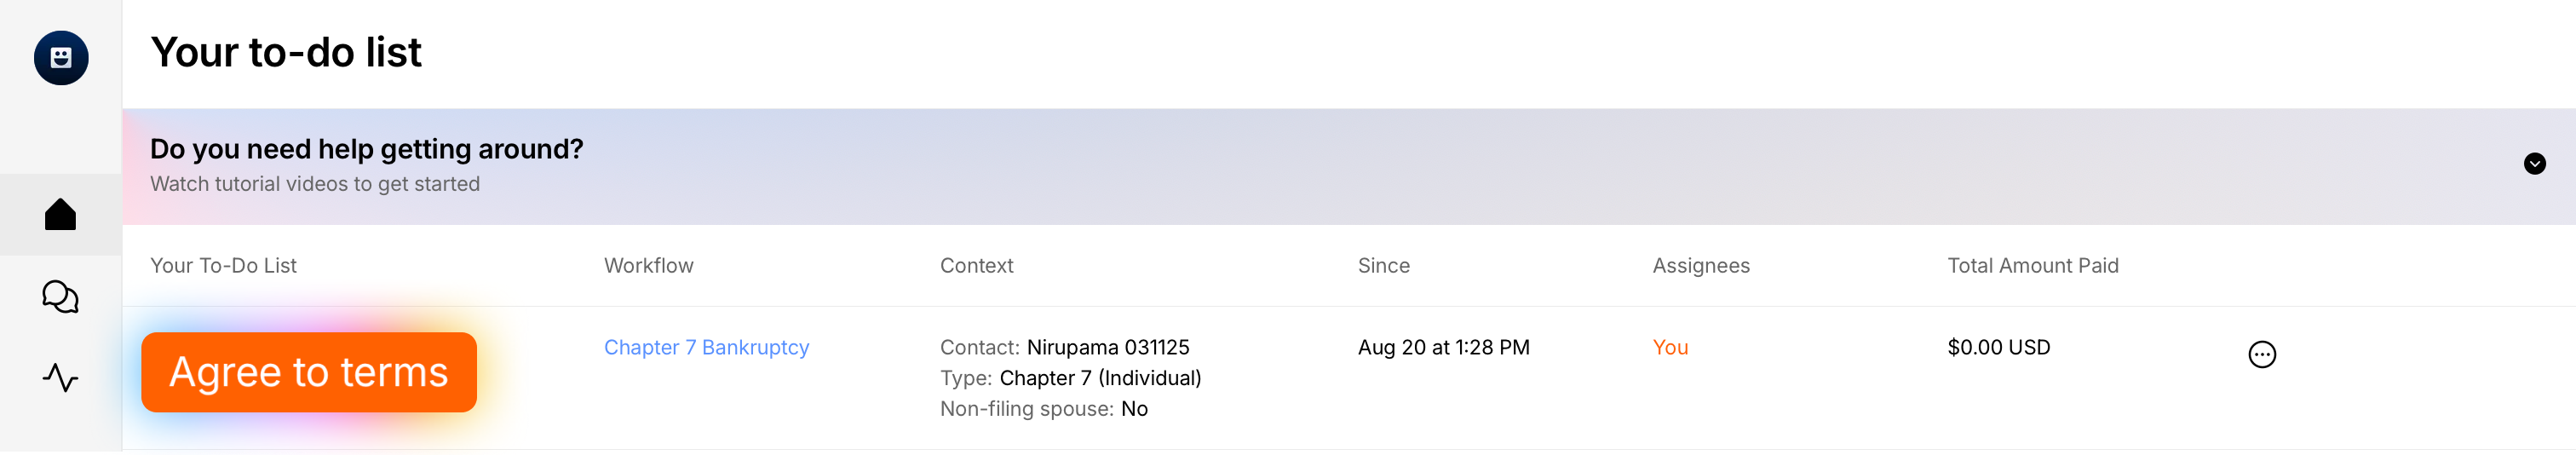Screen dimensions: 2576x455
Task: Click the Since column header
Action: (1383, 266)
